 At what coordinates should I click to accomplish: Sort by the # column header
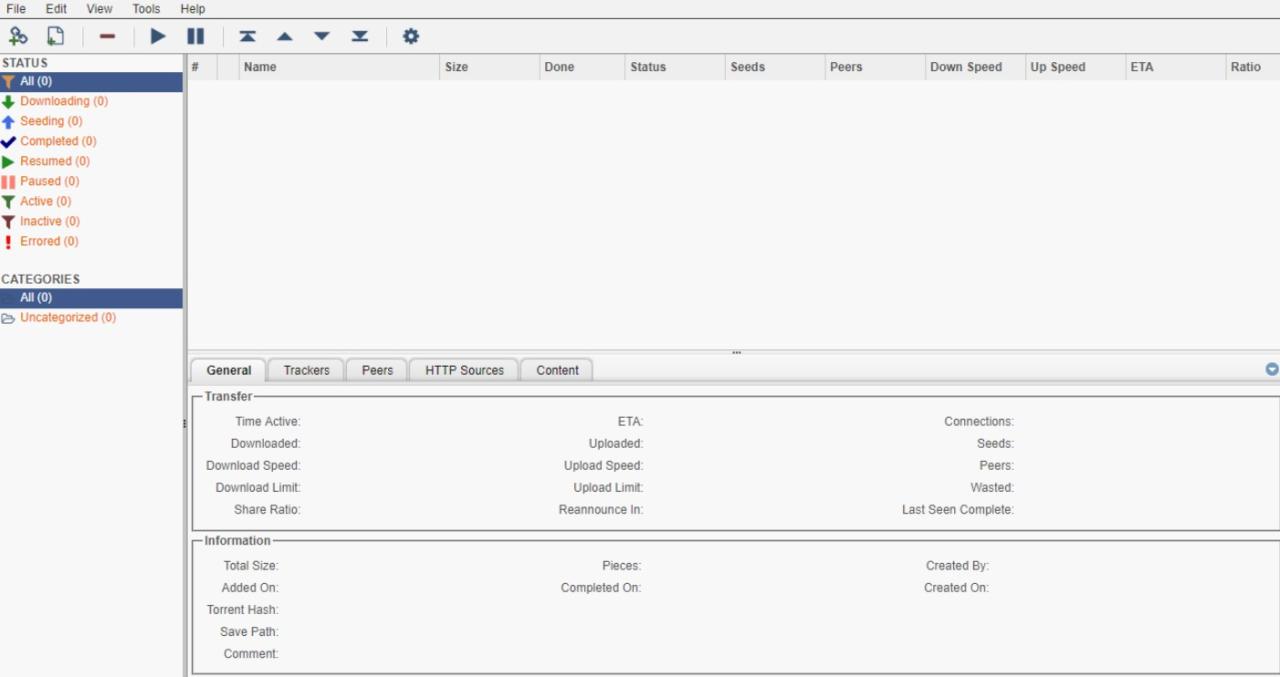(202, 67)
